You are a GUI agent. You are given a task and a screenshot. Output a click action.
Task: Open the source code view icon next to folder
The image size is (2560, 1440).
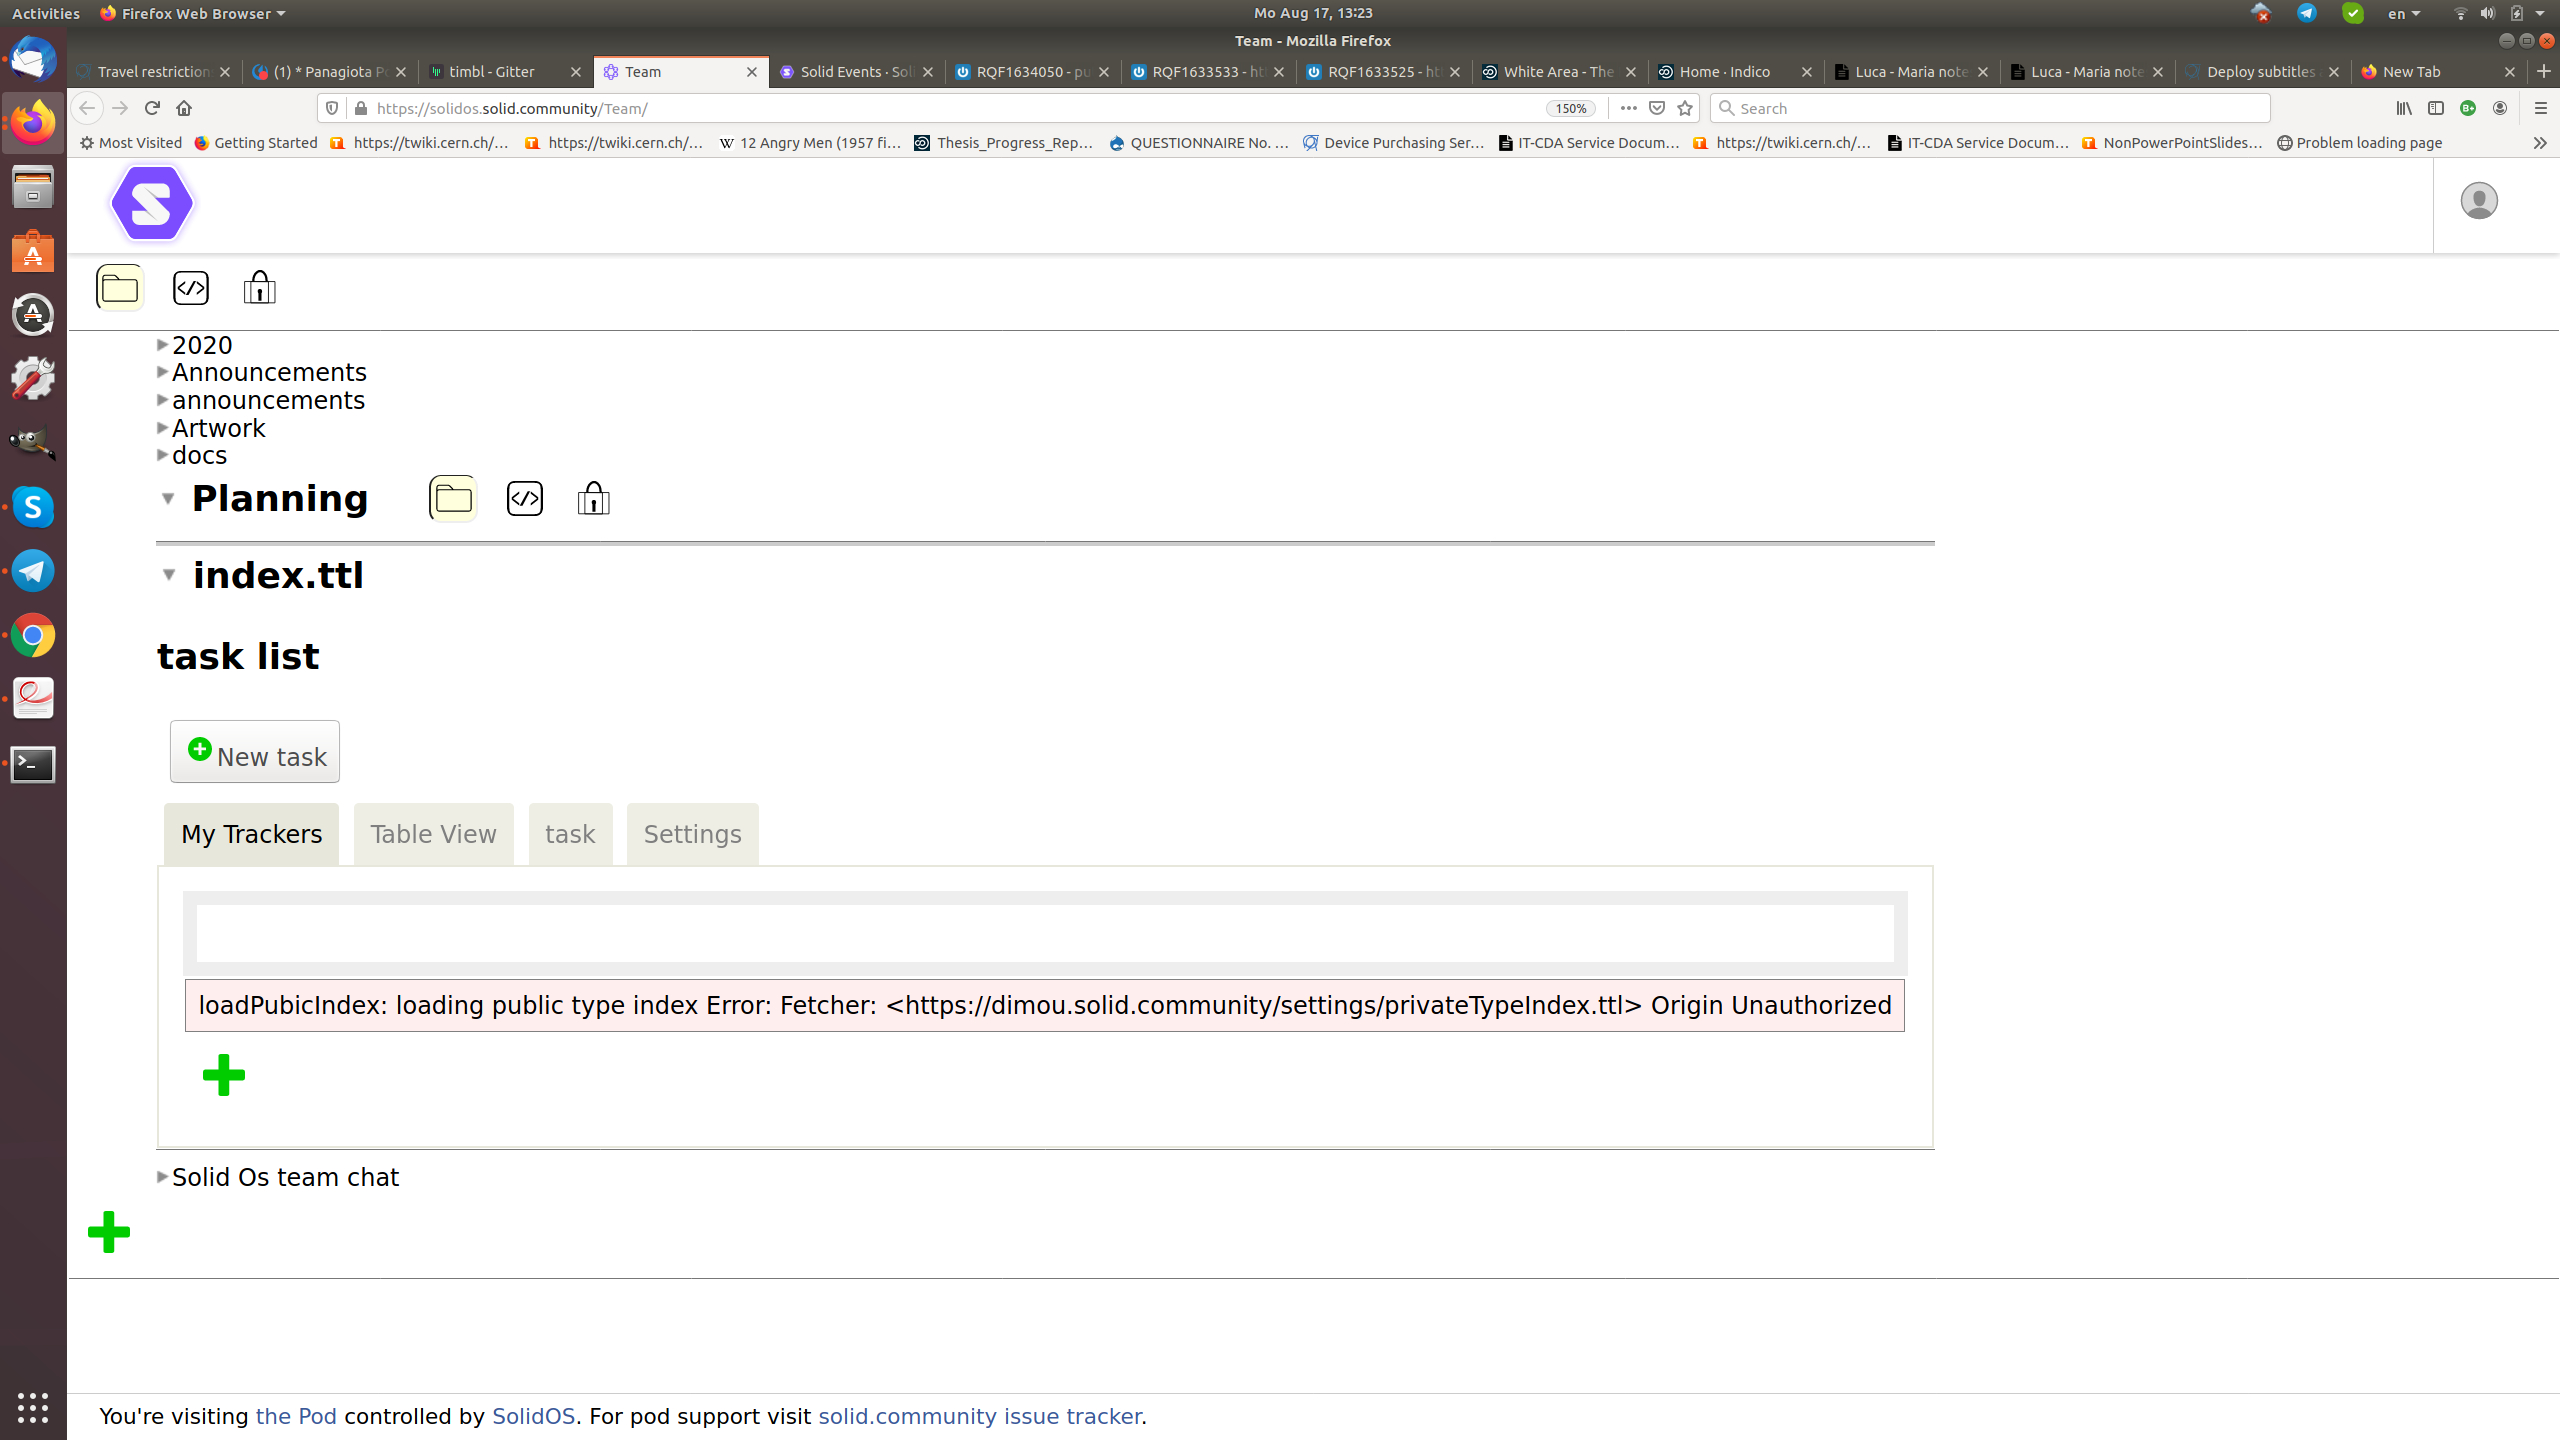[x=190, y=287]
